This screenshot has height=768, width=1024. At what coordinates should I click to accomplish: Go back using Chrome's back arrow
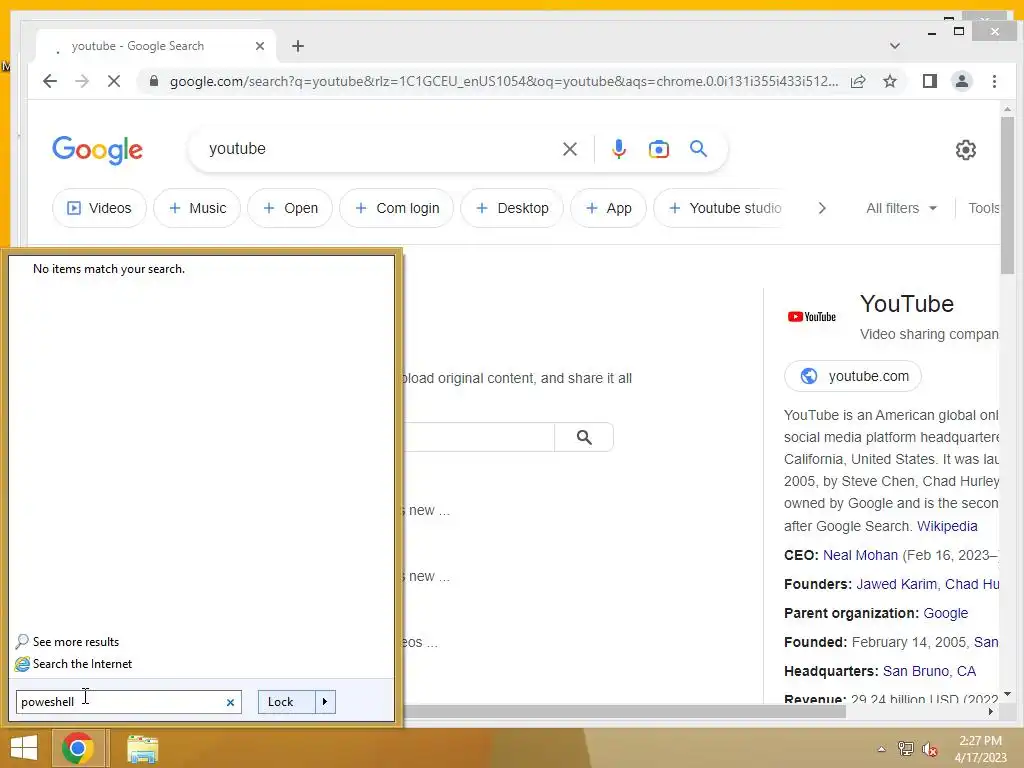click(x=50, y=81)
